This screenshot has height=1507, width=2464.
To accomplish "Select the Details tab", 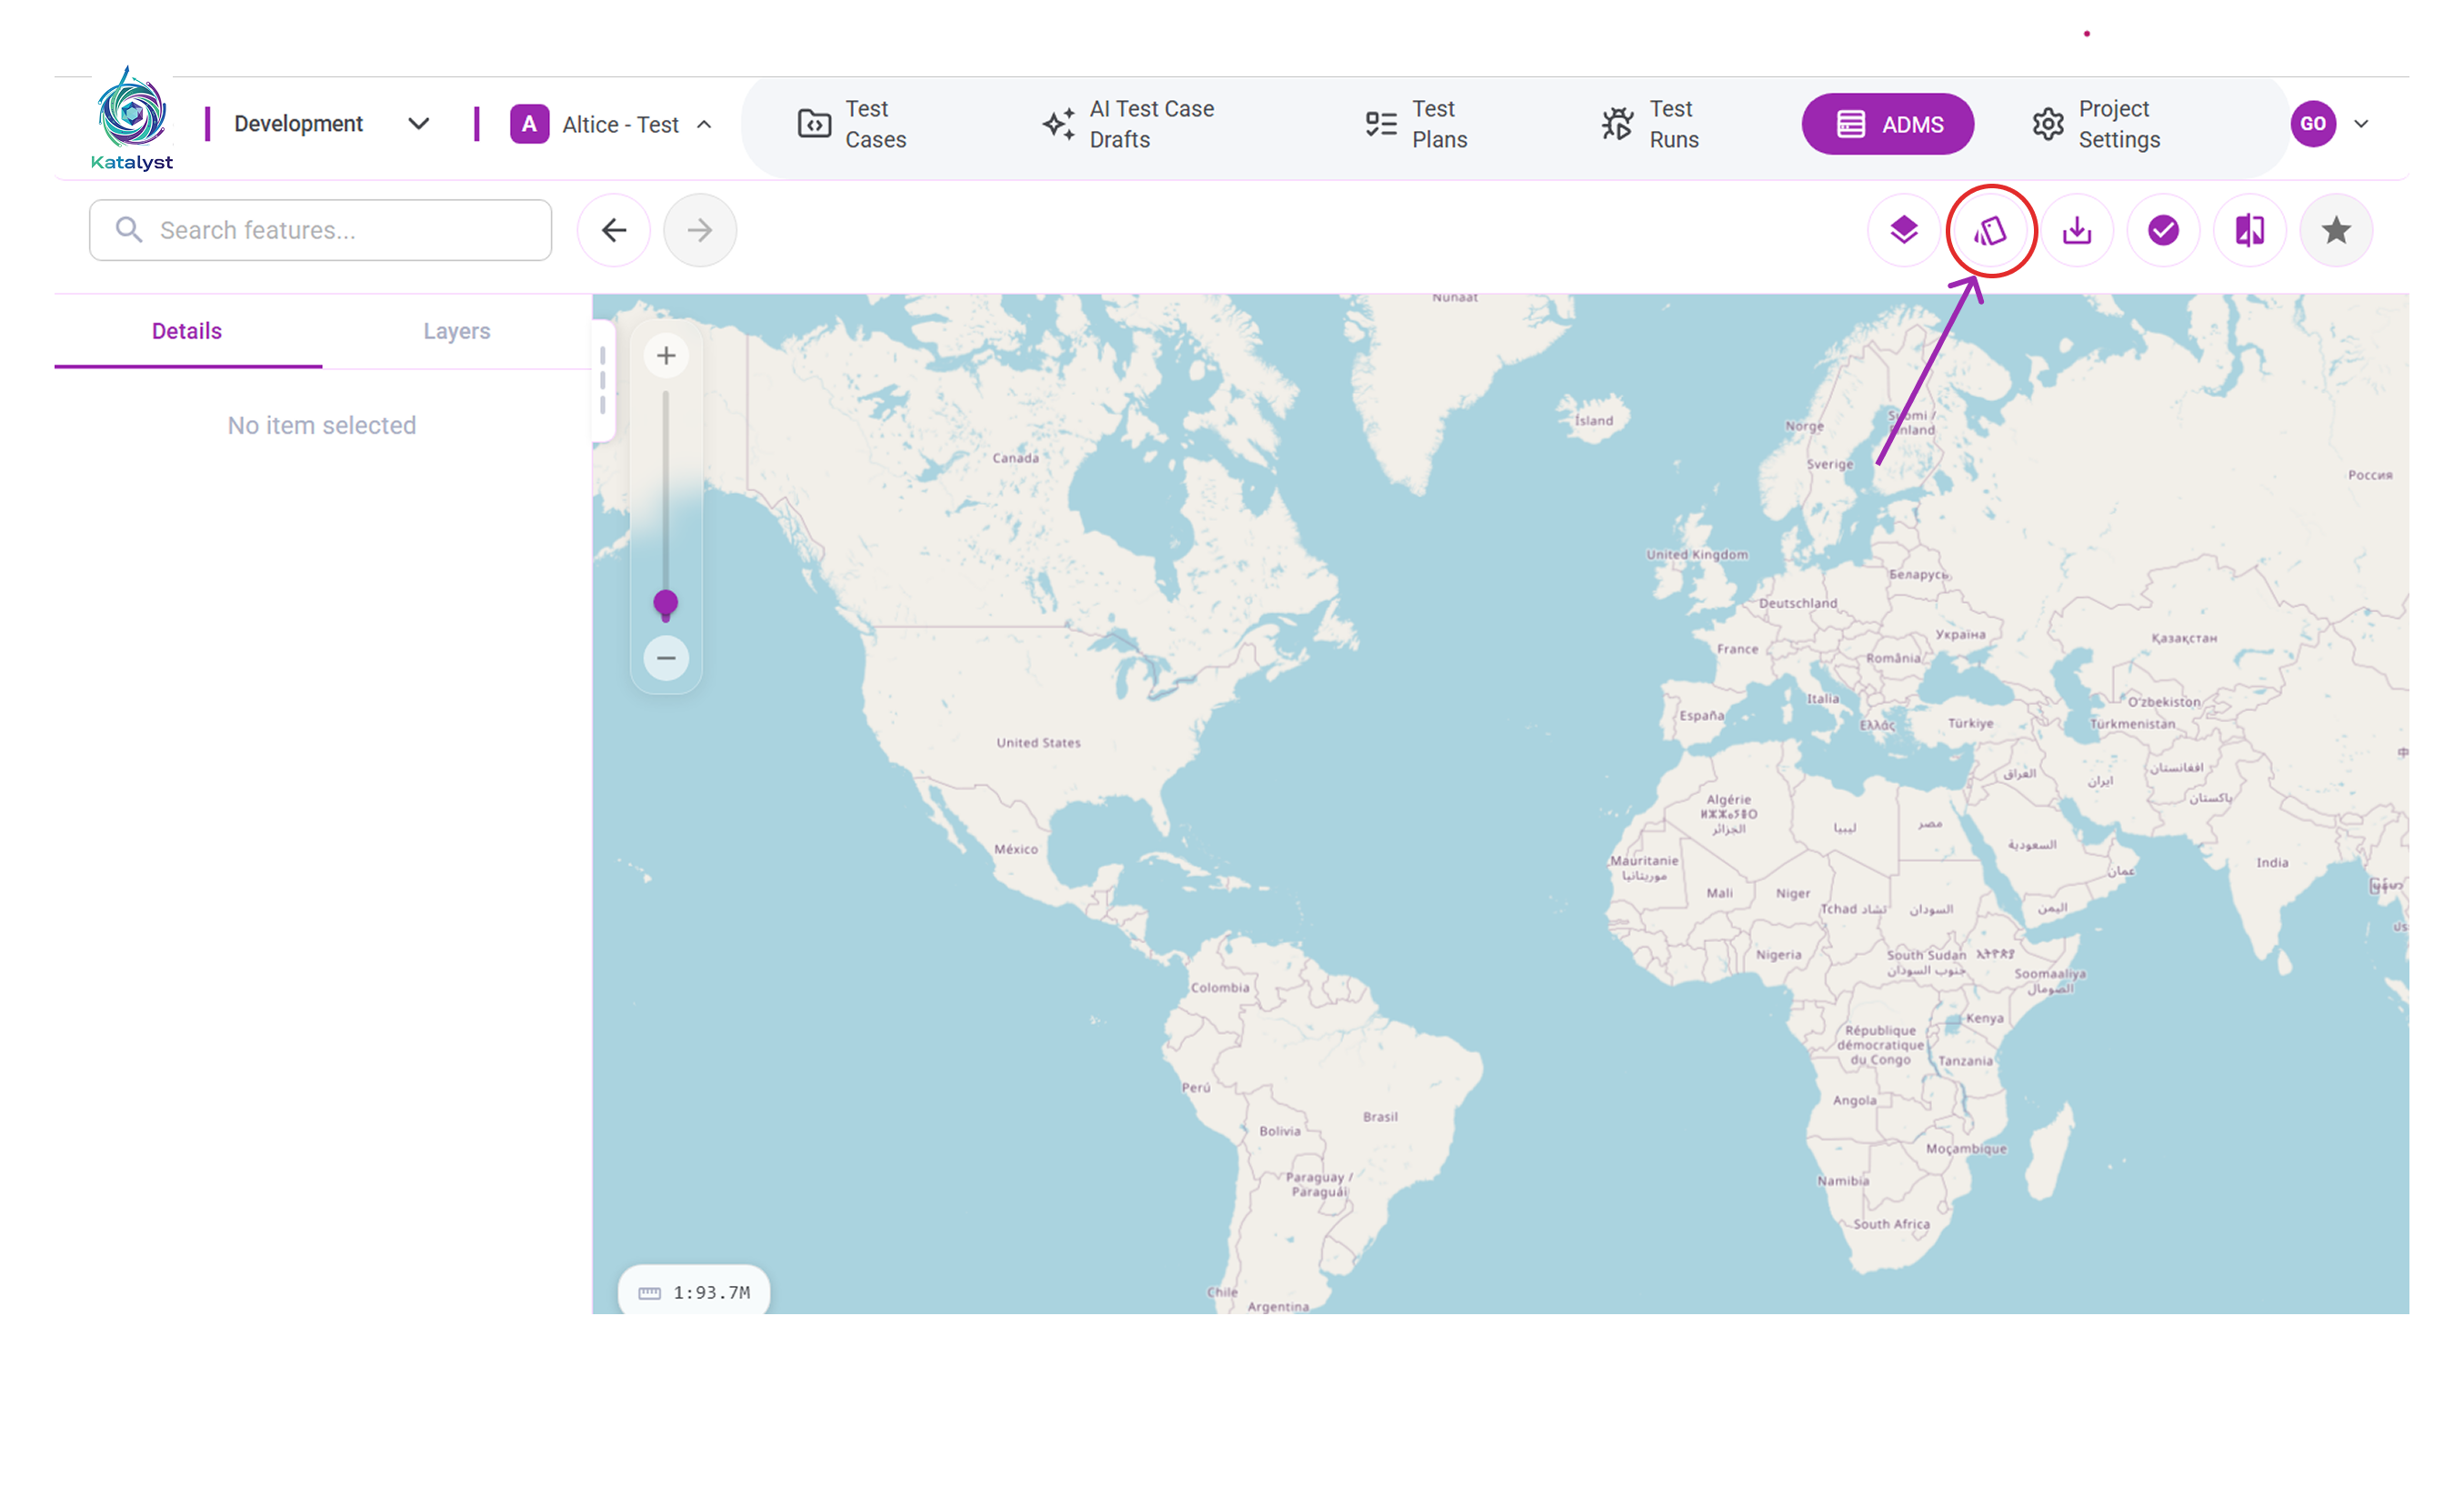I will 187,331.
